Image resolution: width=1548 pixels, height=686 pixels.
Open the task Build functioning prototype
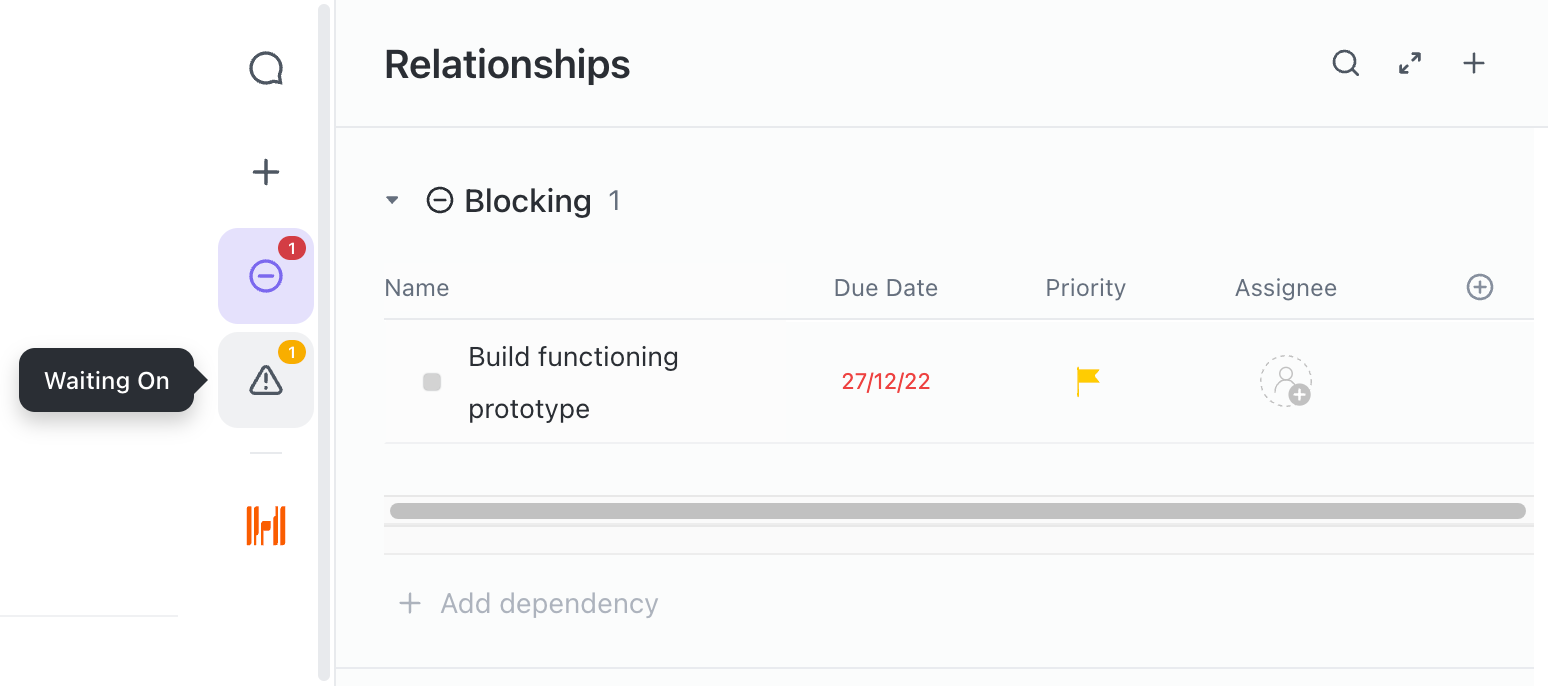click(573, 381)
